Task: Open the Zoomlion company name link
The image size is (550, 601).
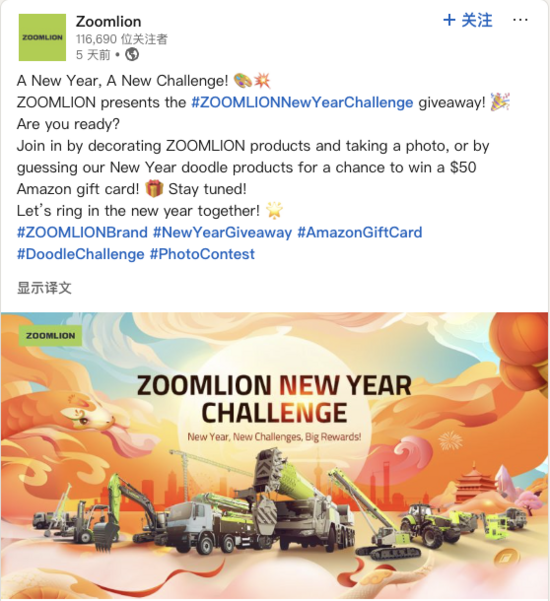Action: pyautogui.click(x=108, y=21)
